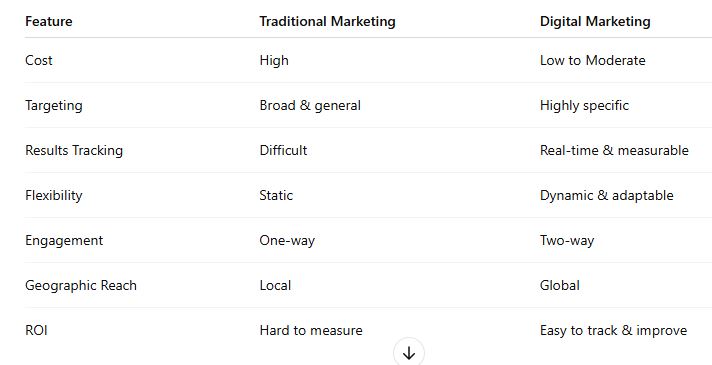Click the Global reach cell
The image size is (712, 365).
[559, 286]
